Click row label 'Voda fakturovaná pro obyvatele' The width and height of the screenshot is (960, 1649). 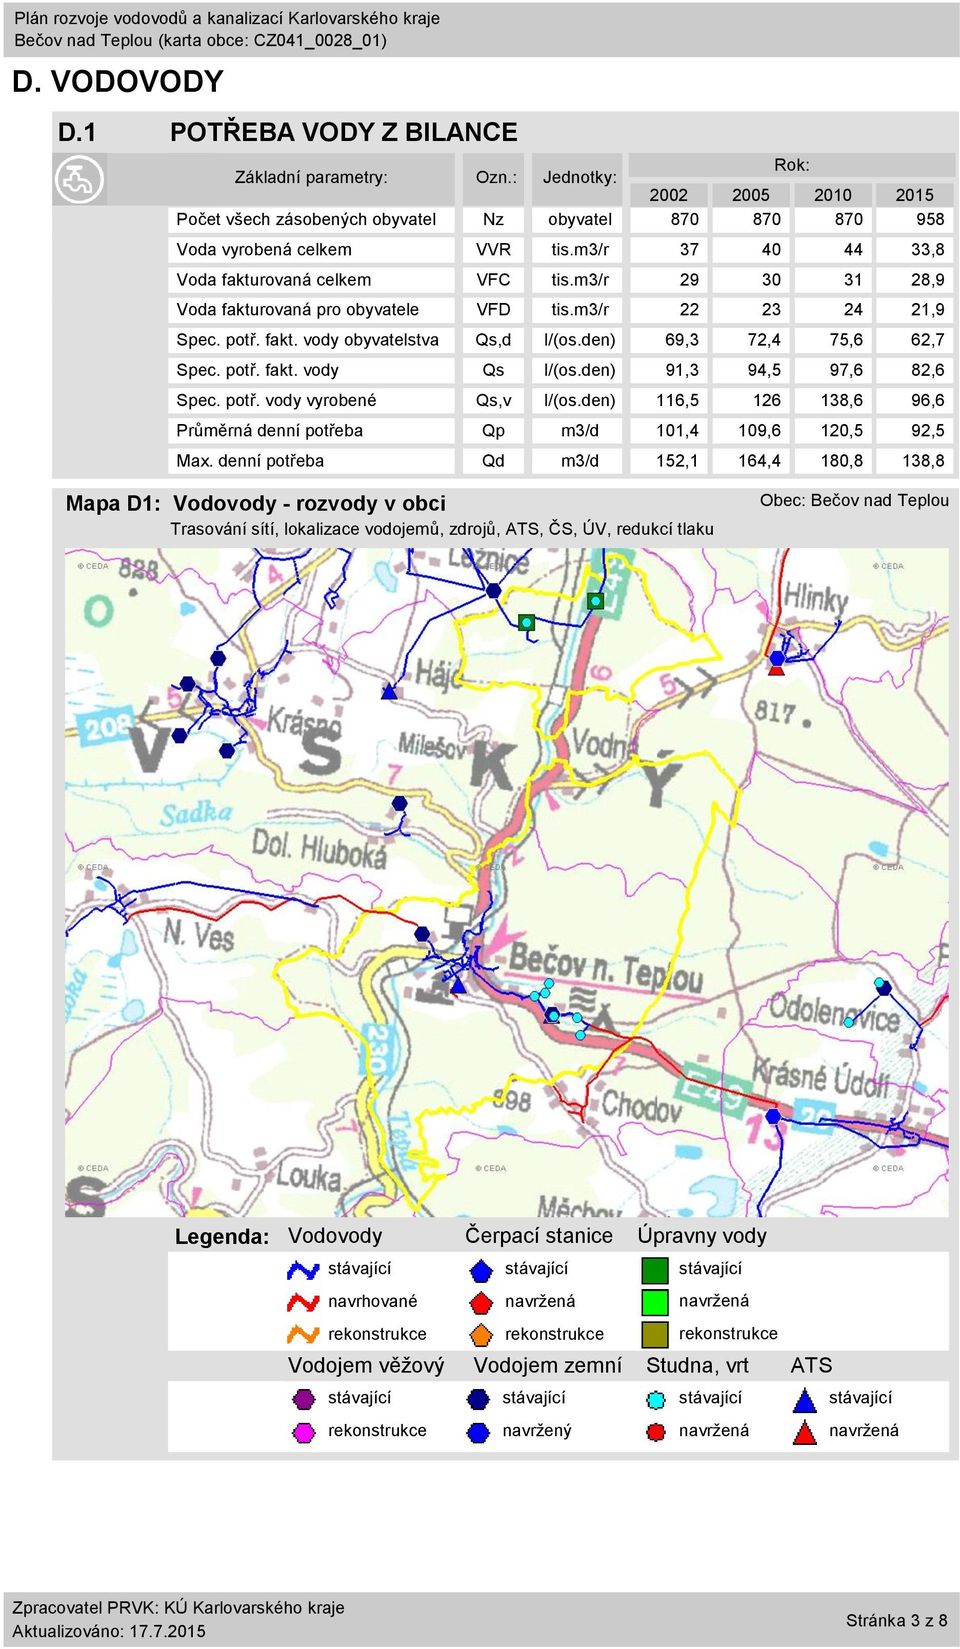point(298,309)
